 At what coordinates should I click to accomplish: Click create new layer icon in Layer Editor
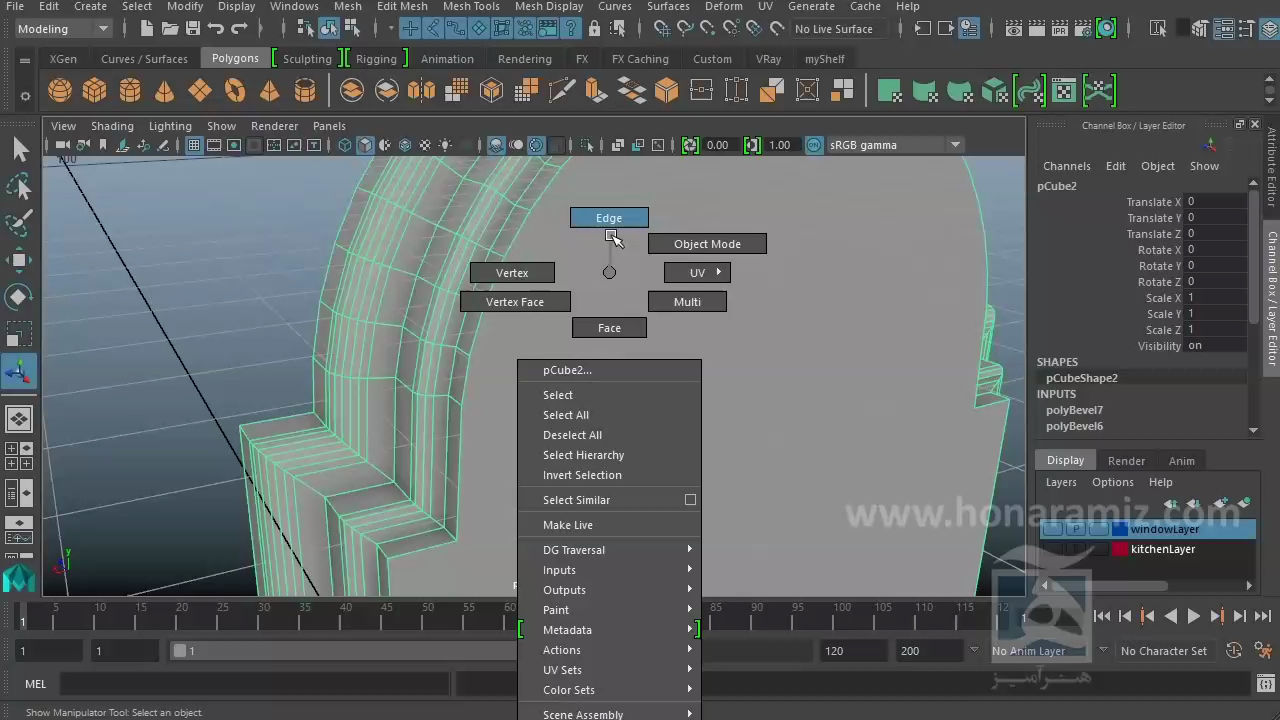click(x=1221, y=503)
